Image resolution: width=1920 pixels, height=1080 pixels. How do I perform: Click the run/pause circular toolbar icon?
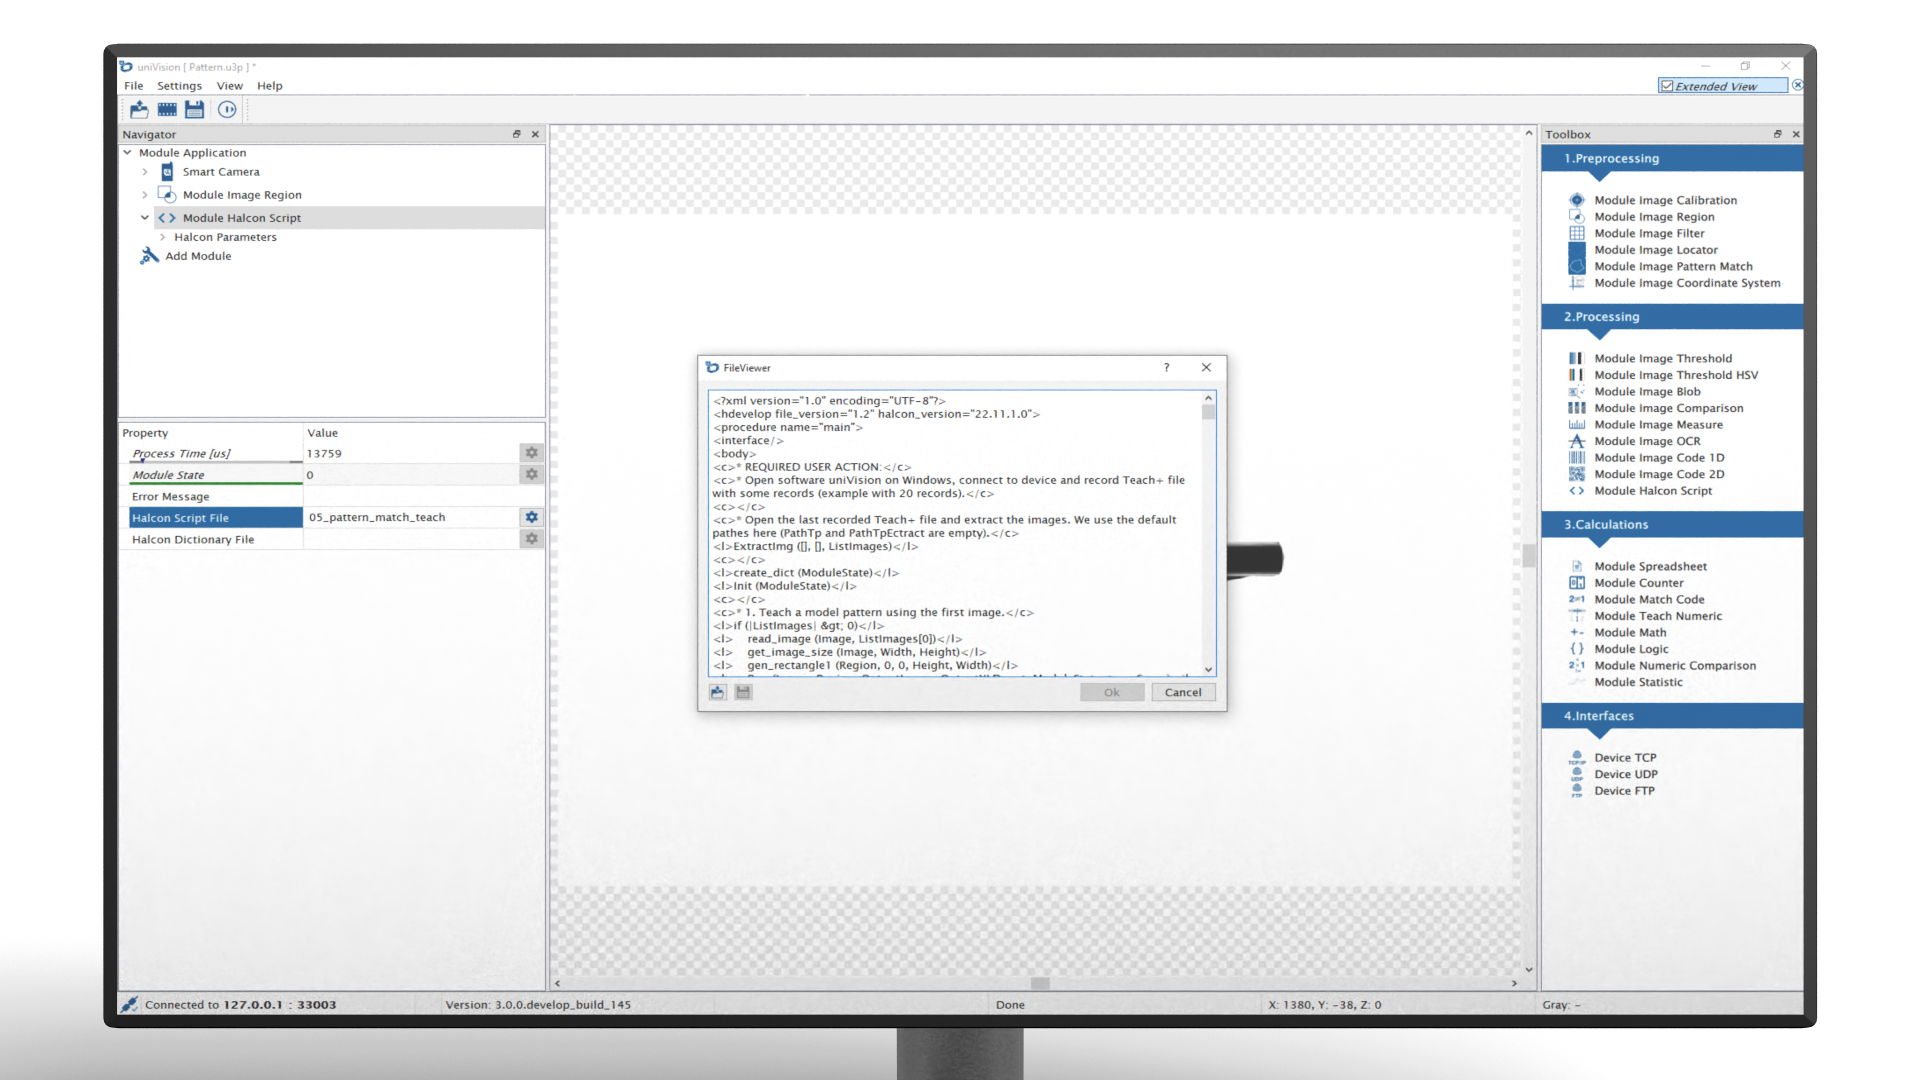tap(227, 109)
